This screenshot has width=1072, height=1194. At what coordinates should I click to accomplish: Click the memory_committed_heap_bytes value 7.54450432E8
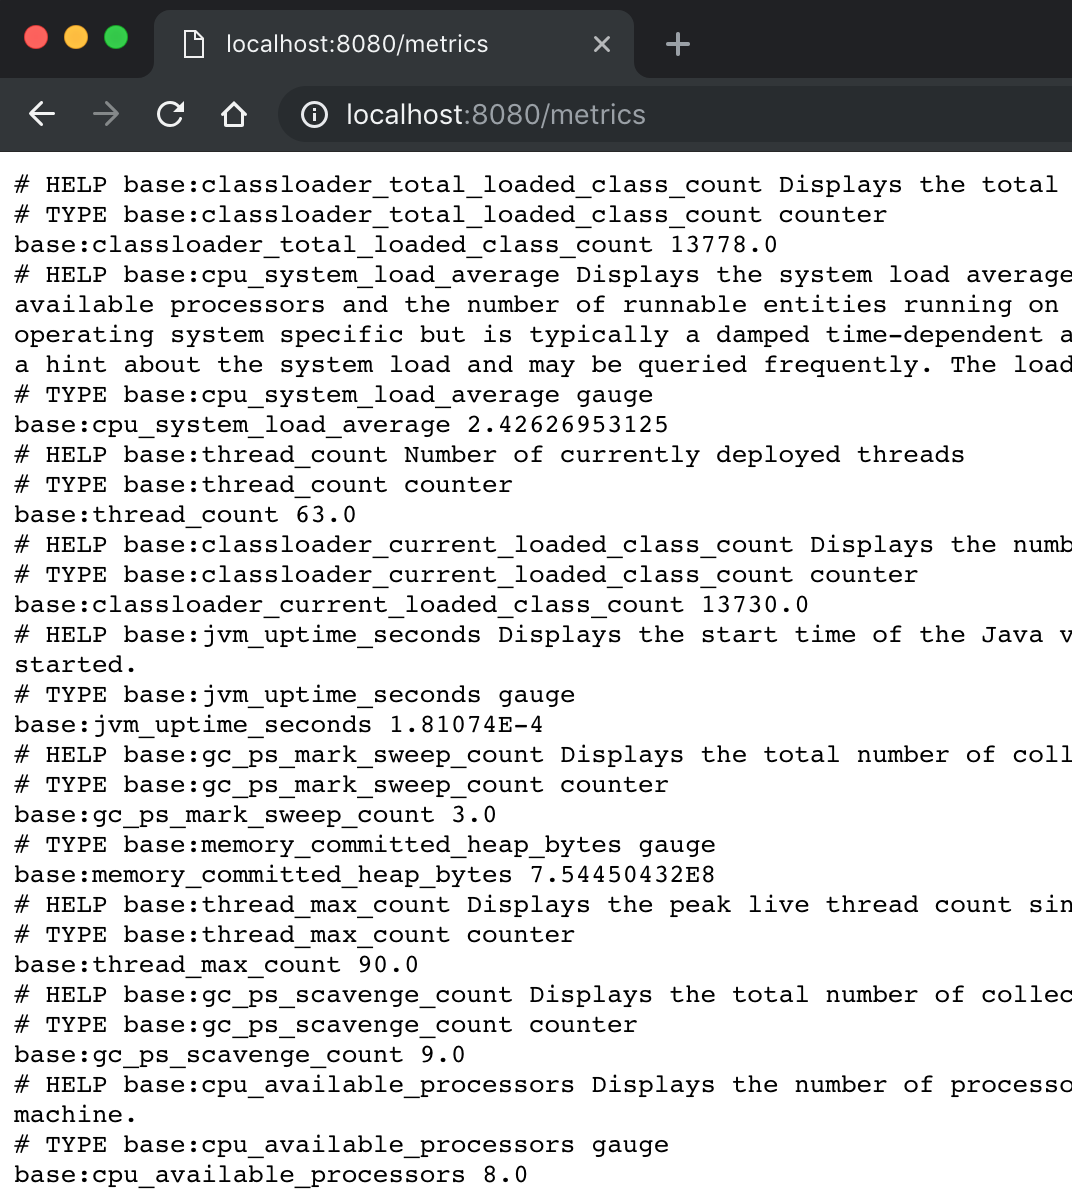coord(622,875)
